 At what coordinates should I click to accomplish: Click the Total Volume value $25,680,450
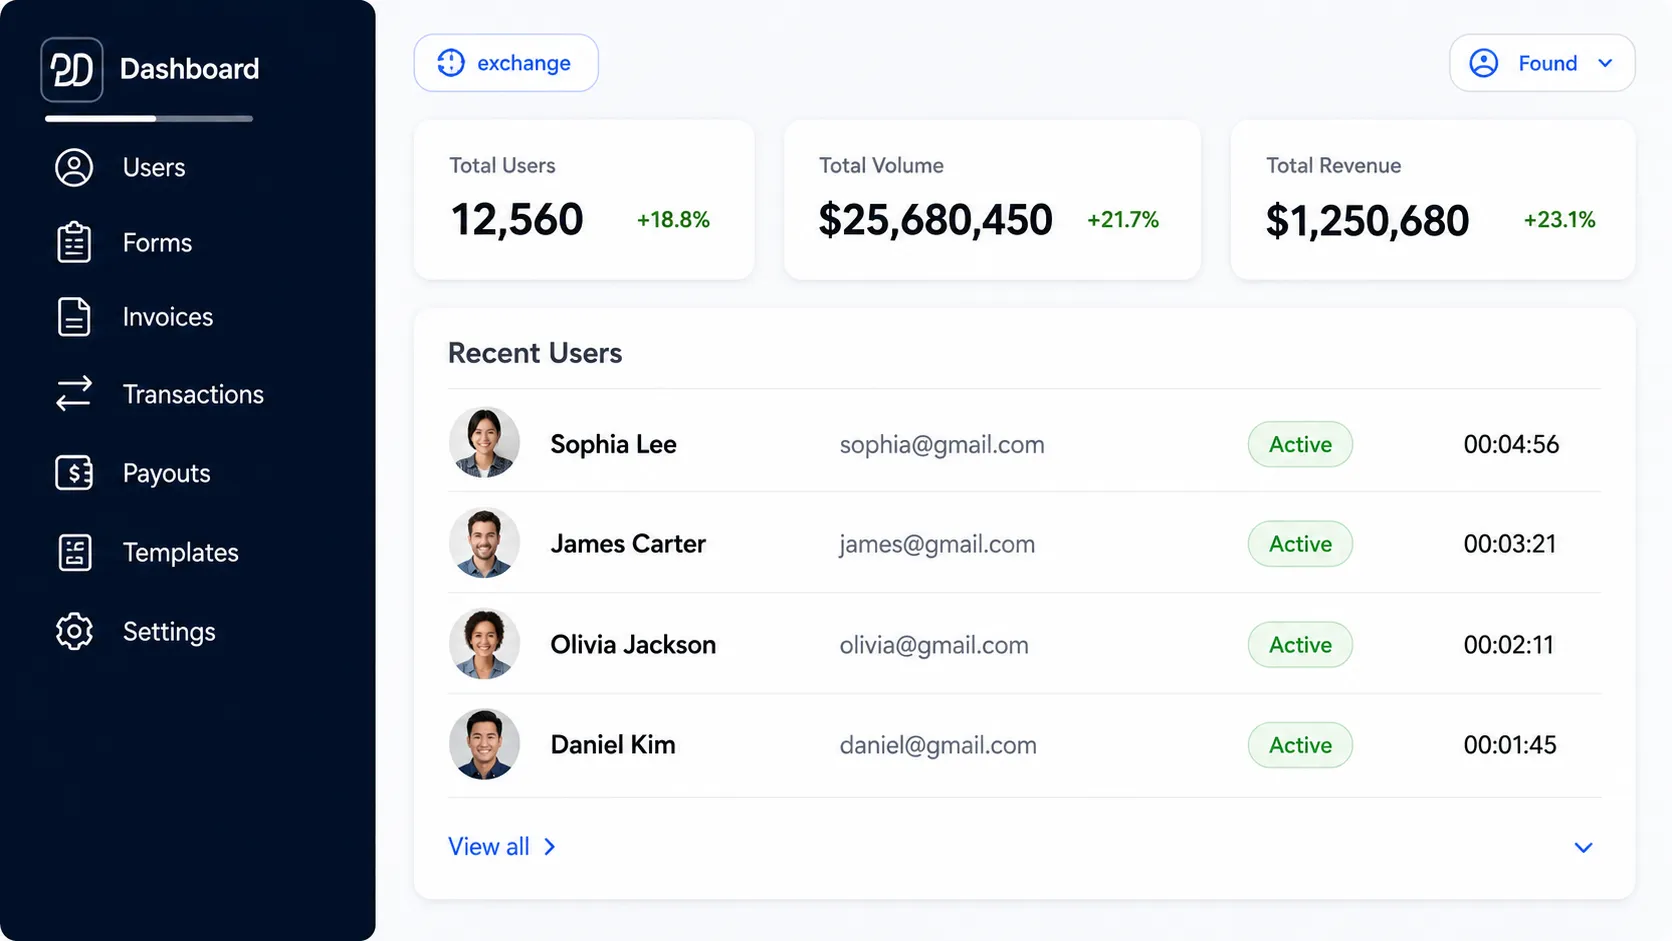click(x=935, y=220)
